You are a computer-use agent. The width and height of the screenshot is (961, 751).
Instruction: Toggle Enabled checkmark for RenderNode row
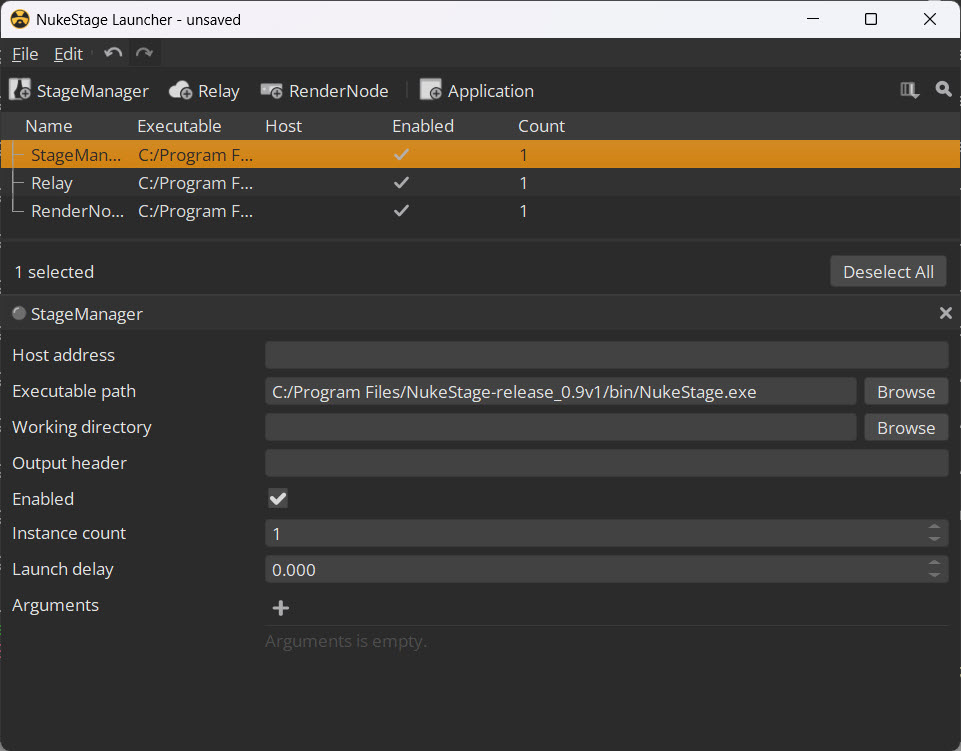(401, 211)
